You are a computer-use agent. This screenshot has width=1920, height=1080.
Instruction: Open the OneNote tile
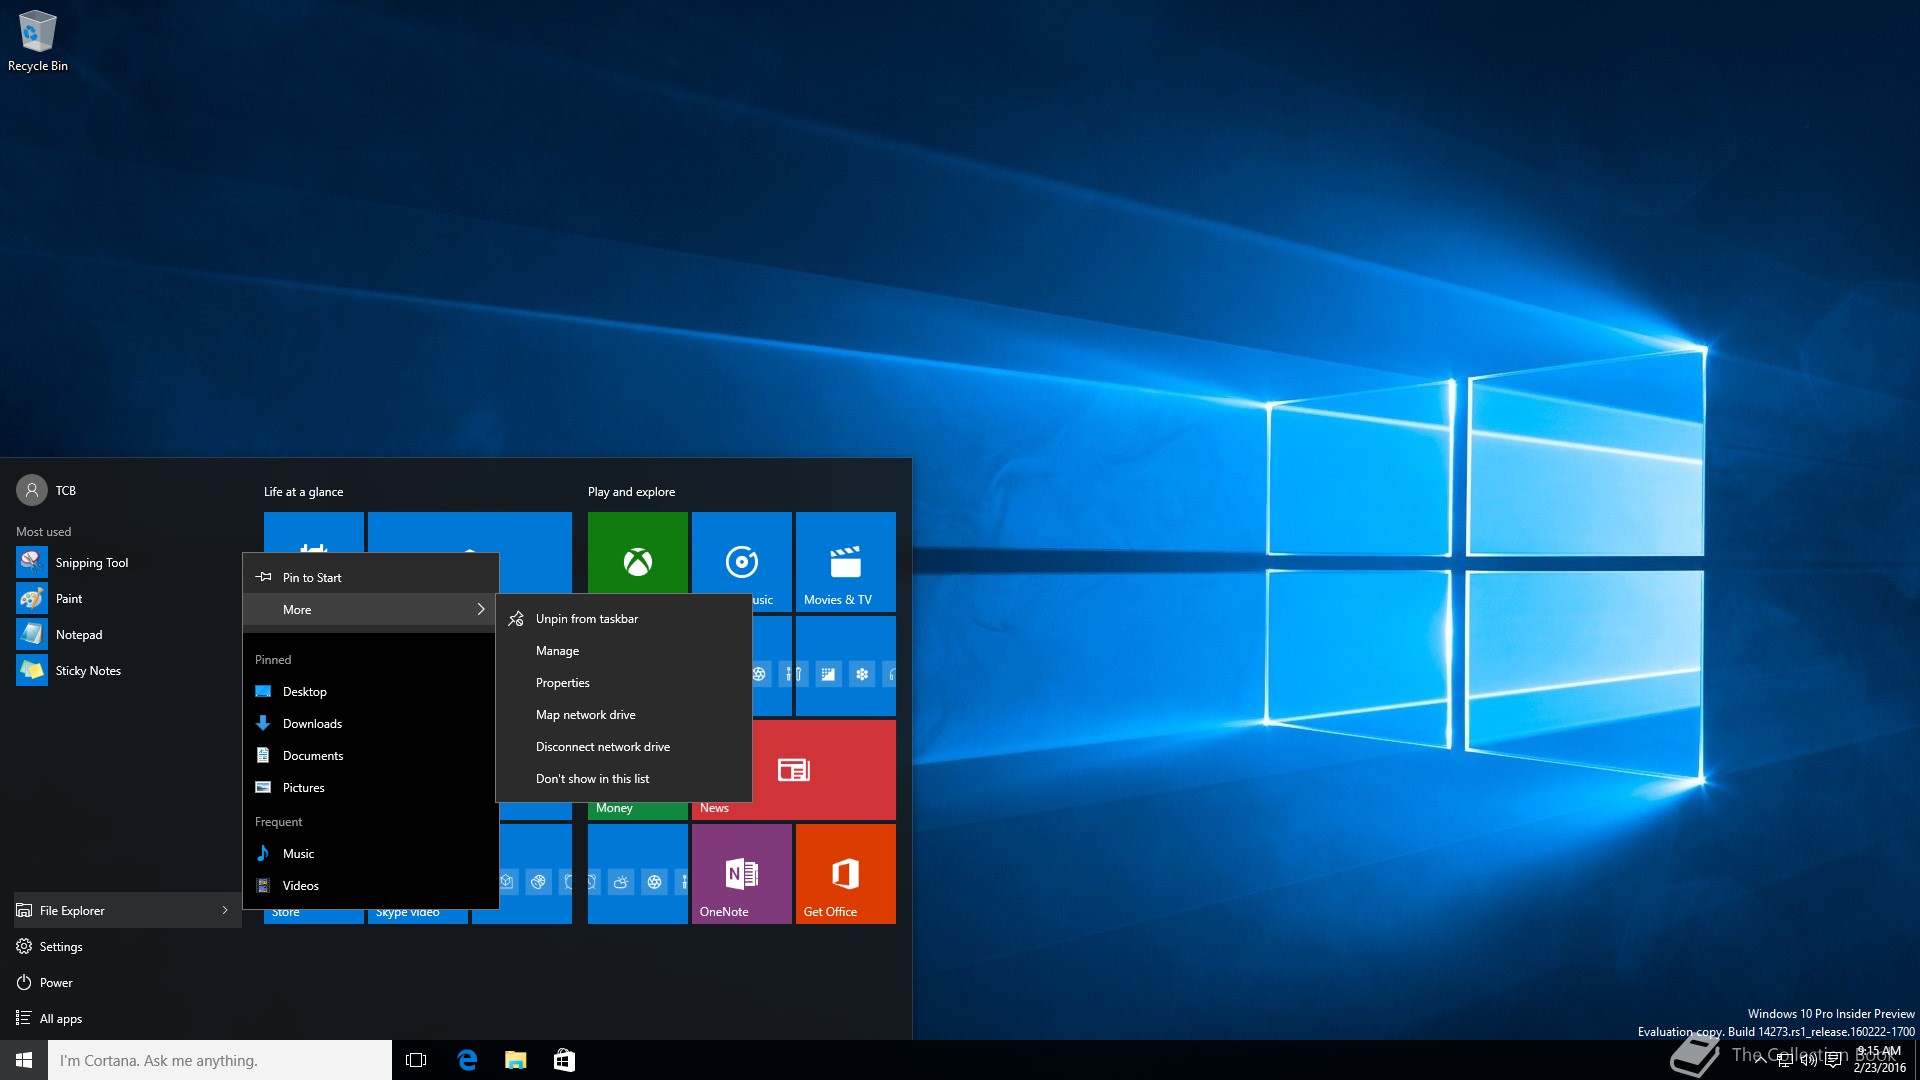(x=741, y=874)
